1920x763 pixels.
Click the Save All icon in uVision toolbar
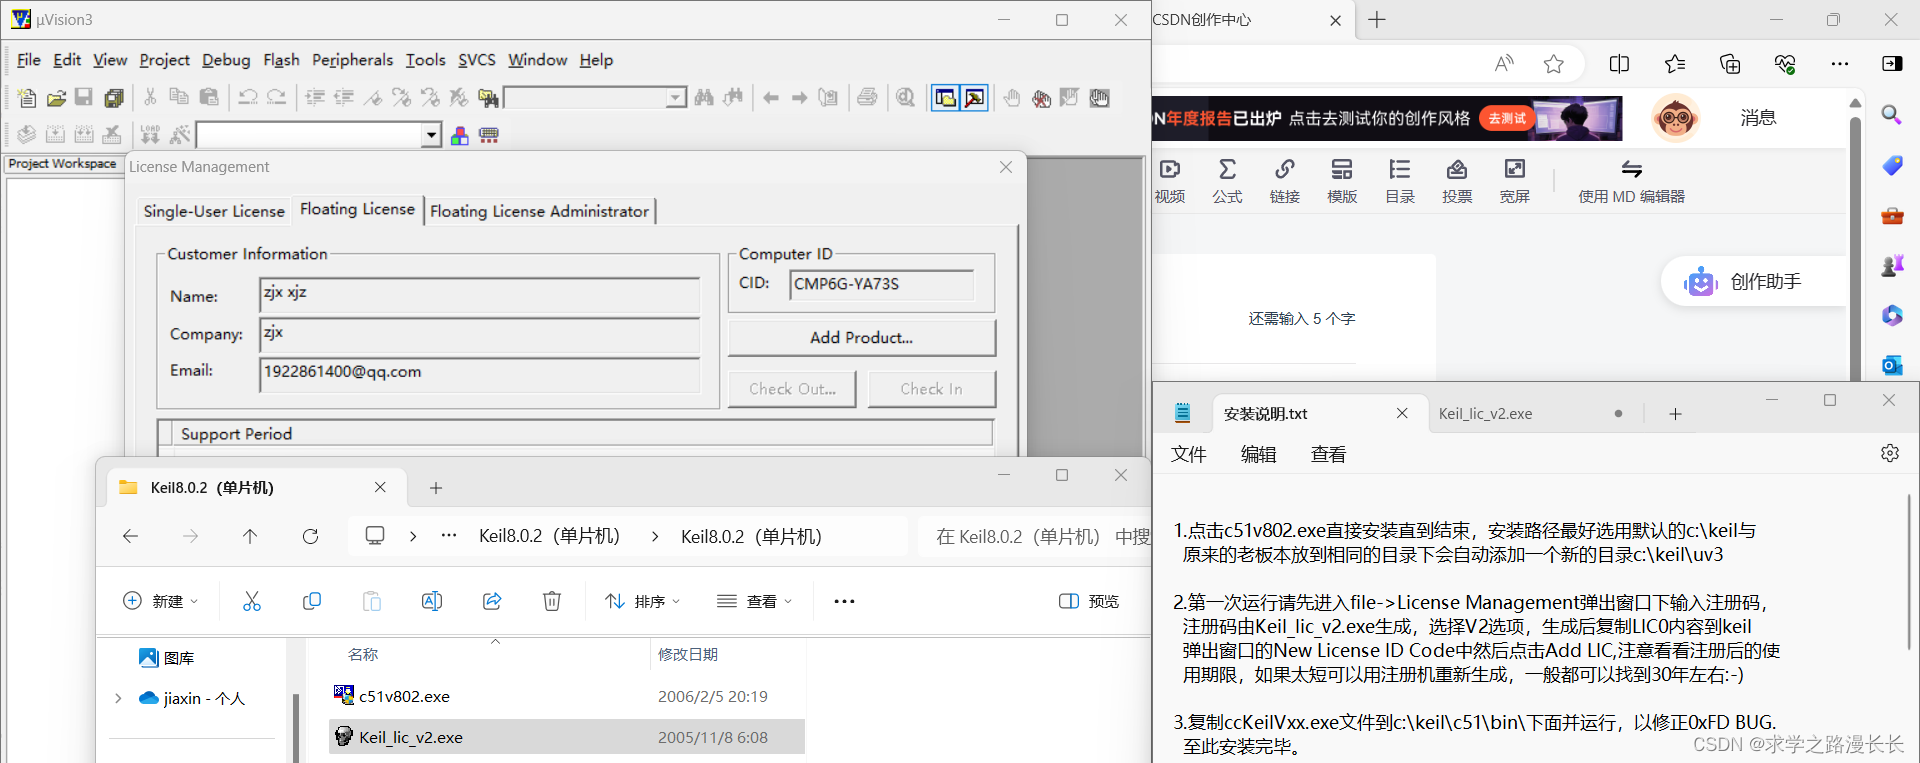point(114,98)
